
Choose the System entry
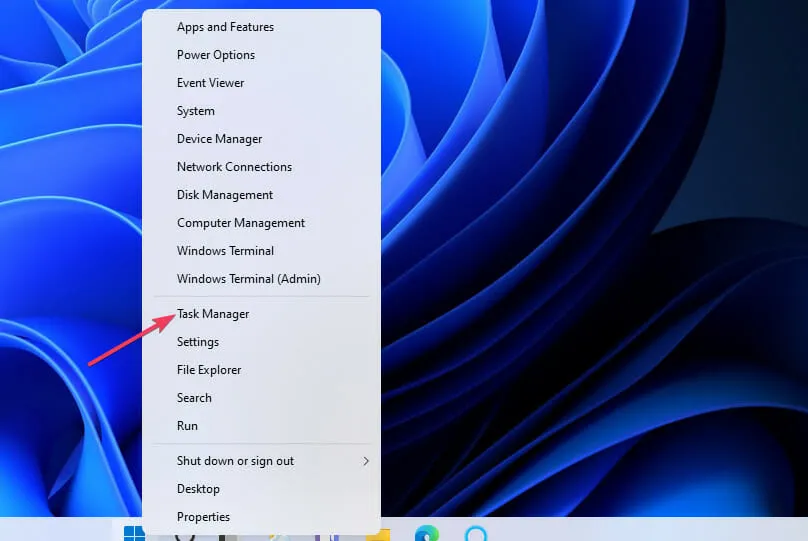point(196,111)
